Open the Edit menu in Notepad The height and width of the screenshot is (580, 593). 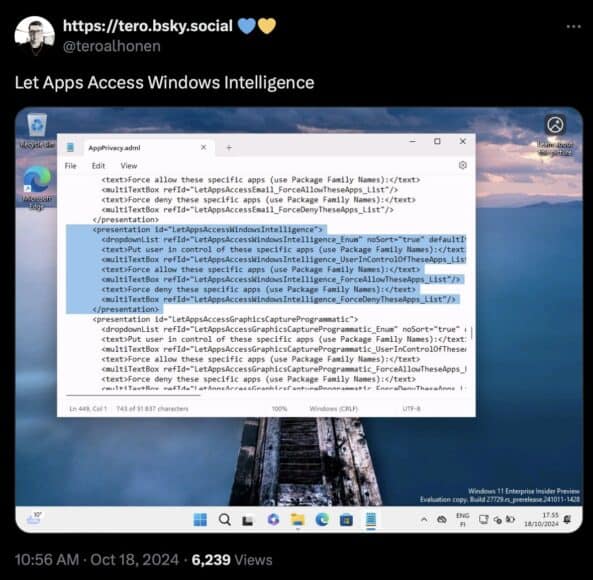tap(98, 166)
